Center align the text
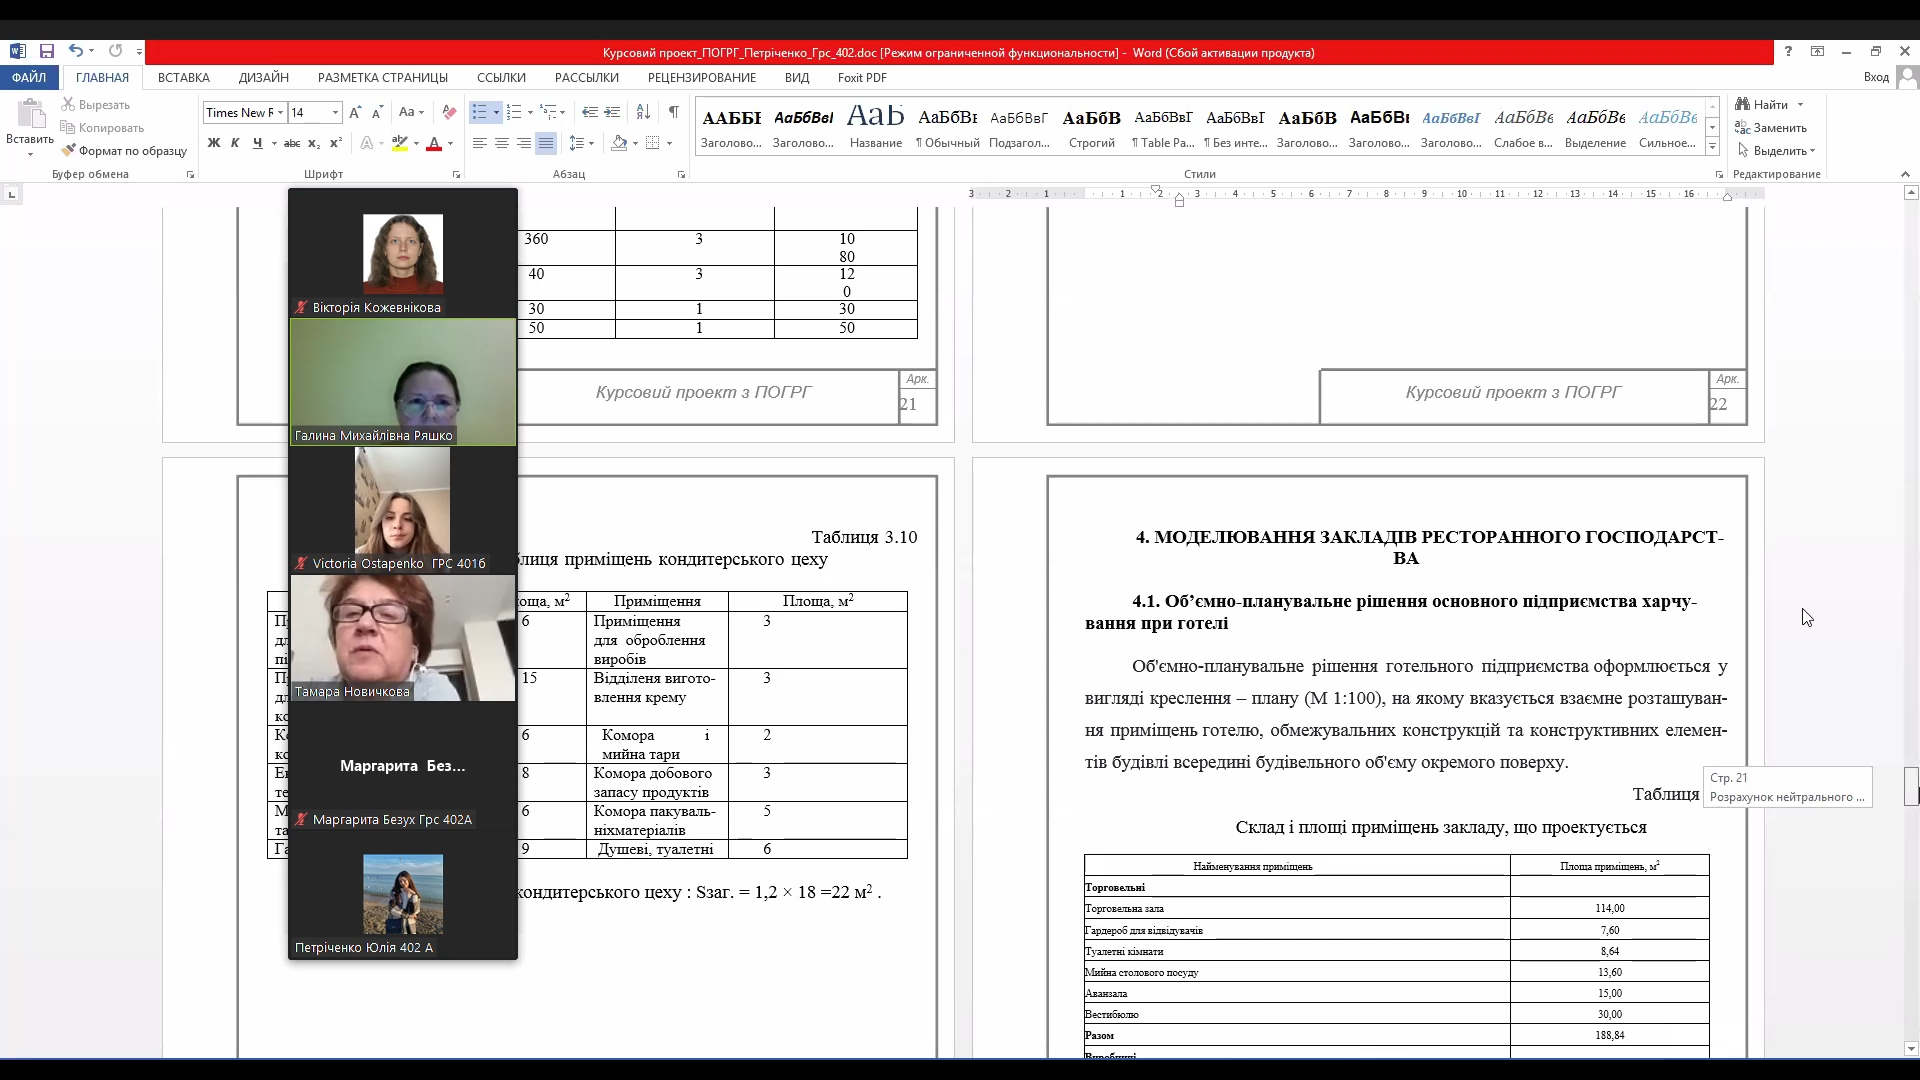The width and height of the screenshot is (1920, 1080). (502, 144)
